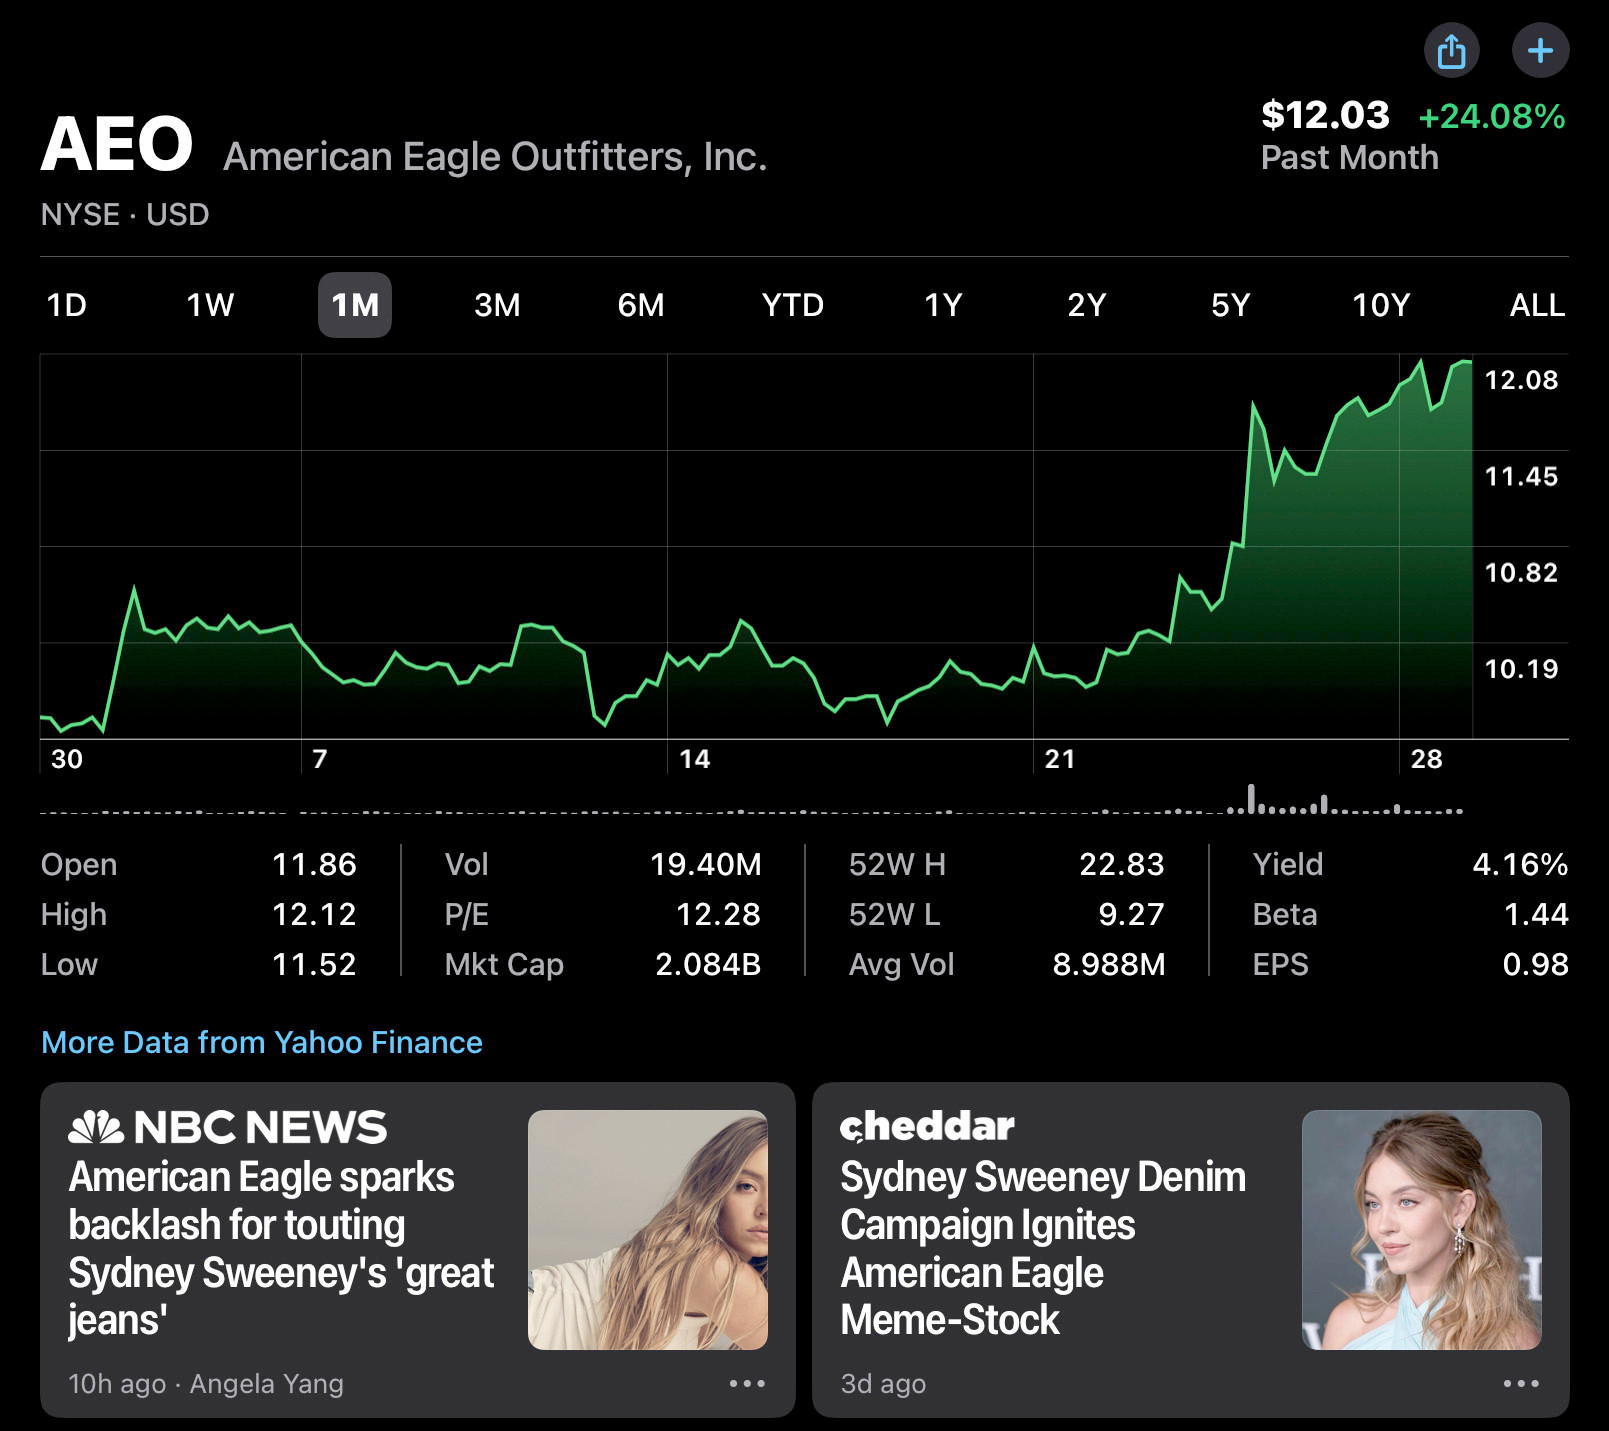Switch chart to 10Y range
Screen dimensions: 1609x1431
coord(1381,305)
